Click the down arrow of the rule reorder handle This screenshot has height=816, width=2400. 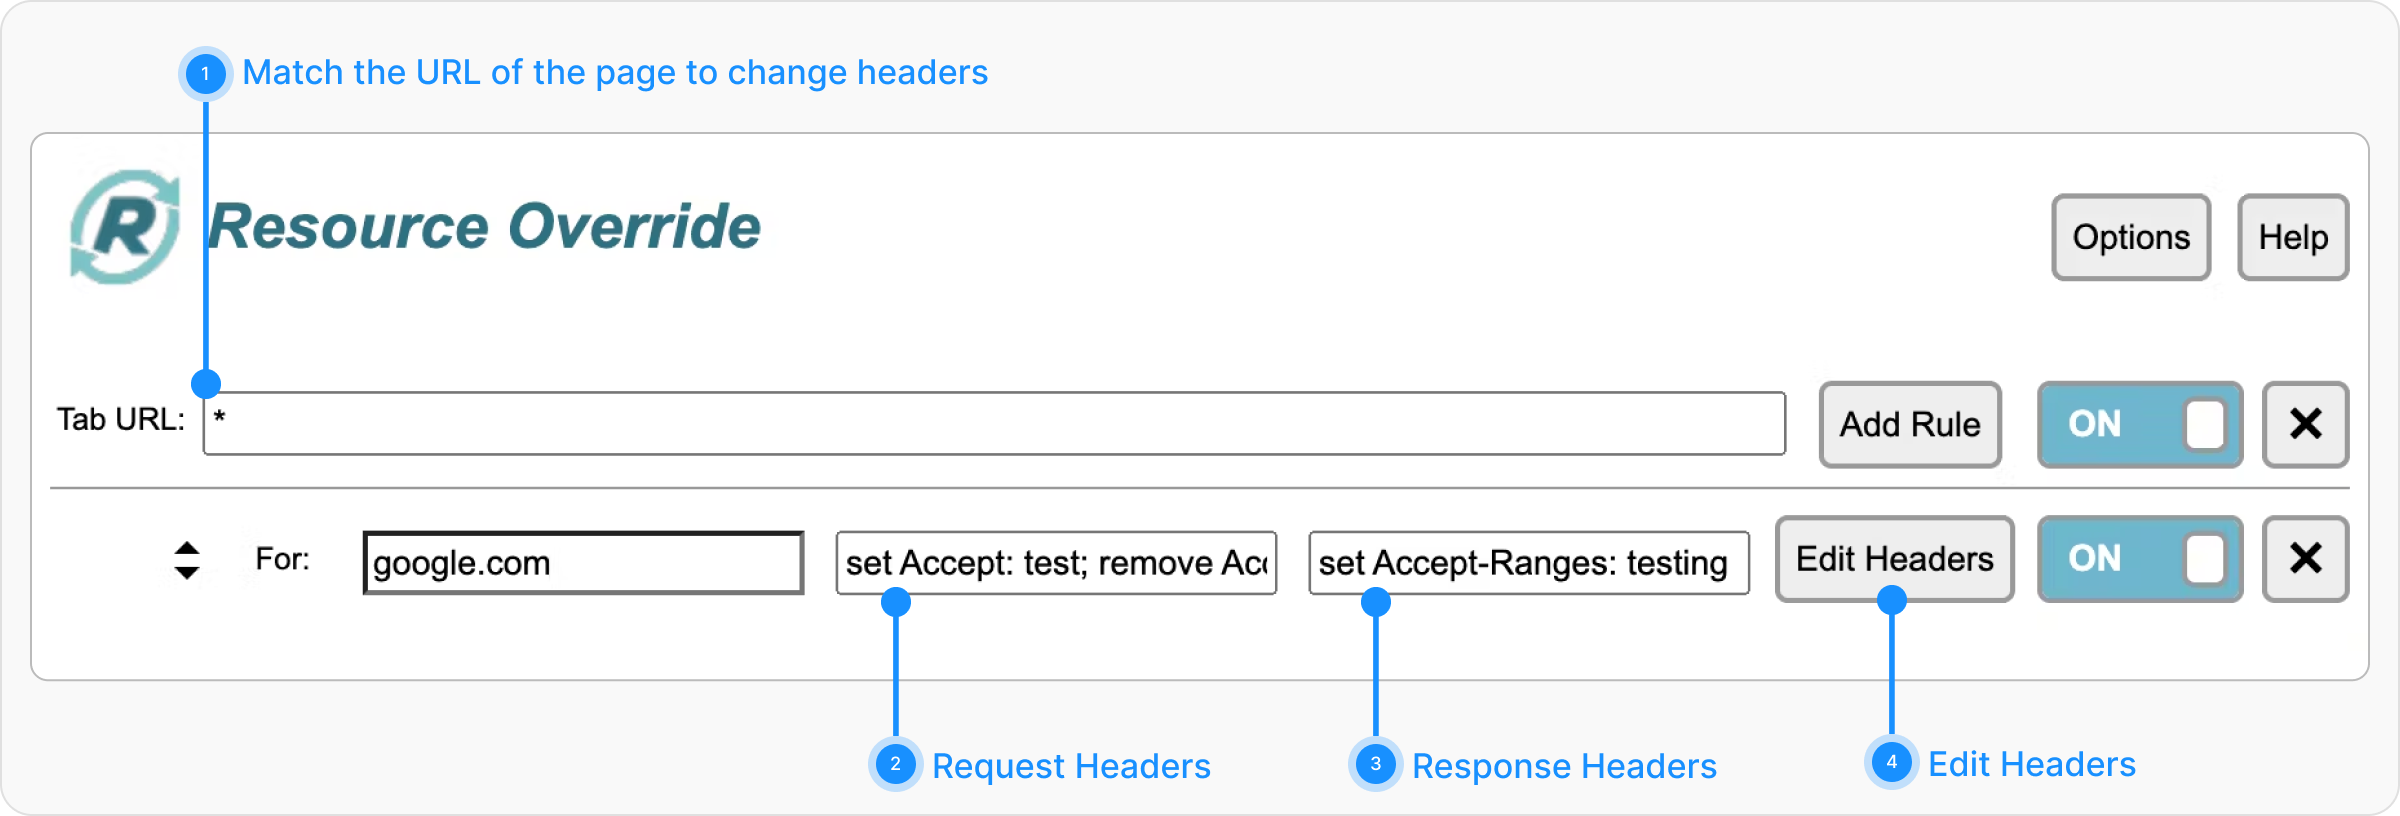tap(187, 572)
